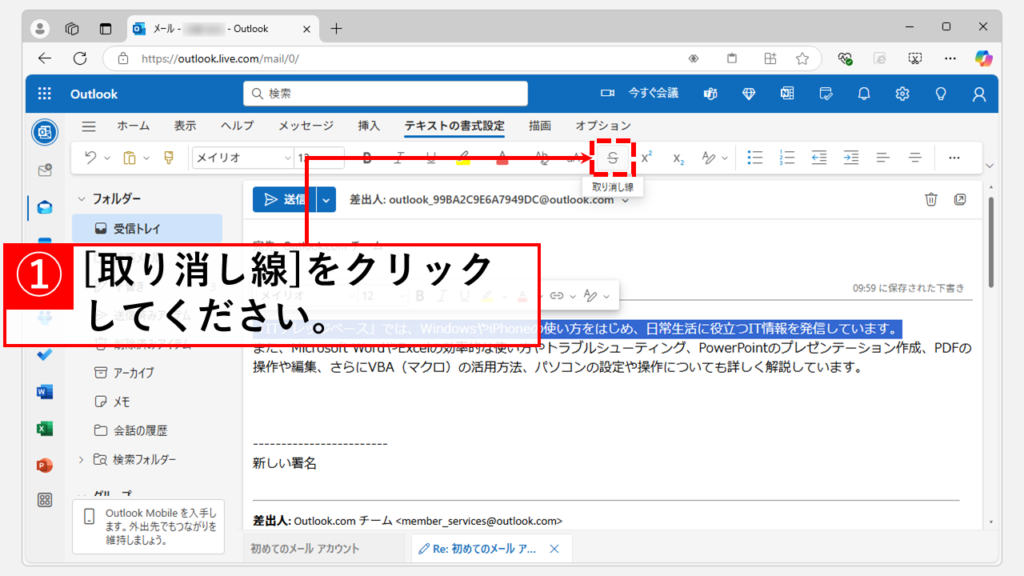Insert a bulleted list

click(756, 158)
